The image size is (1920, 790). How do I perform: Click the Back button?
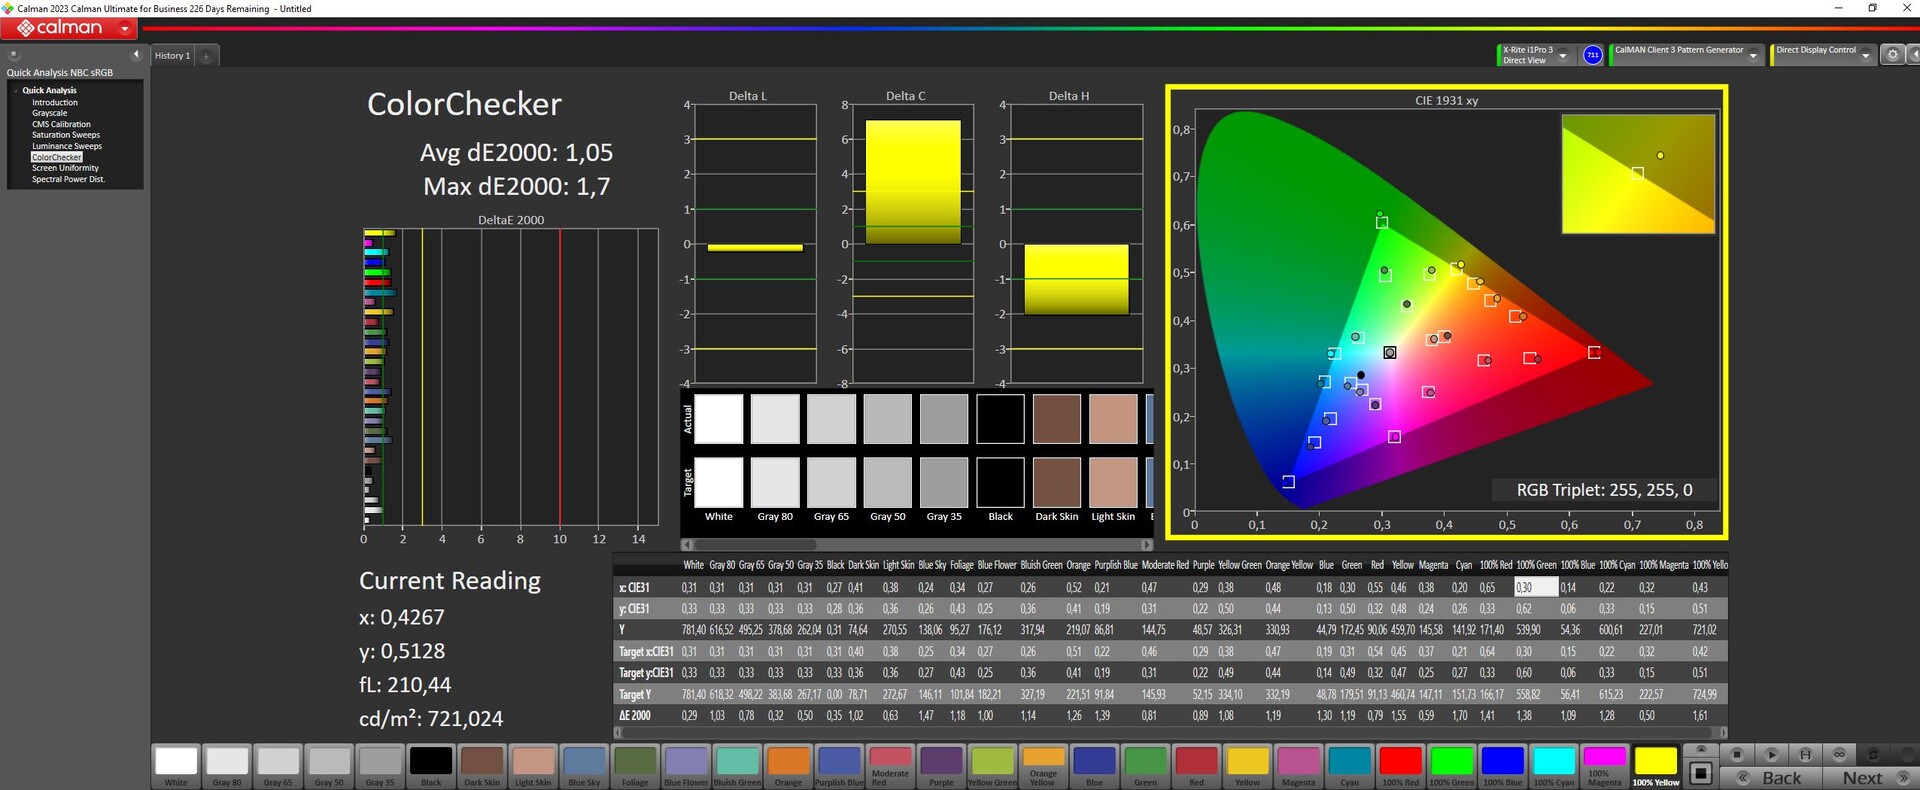tap(1781, 778)
